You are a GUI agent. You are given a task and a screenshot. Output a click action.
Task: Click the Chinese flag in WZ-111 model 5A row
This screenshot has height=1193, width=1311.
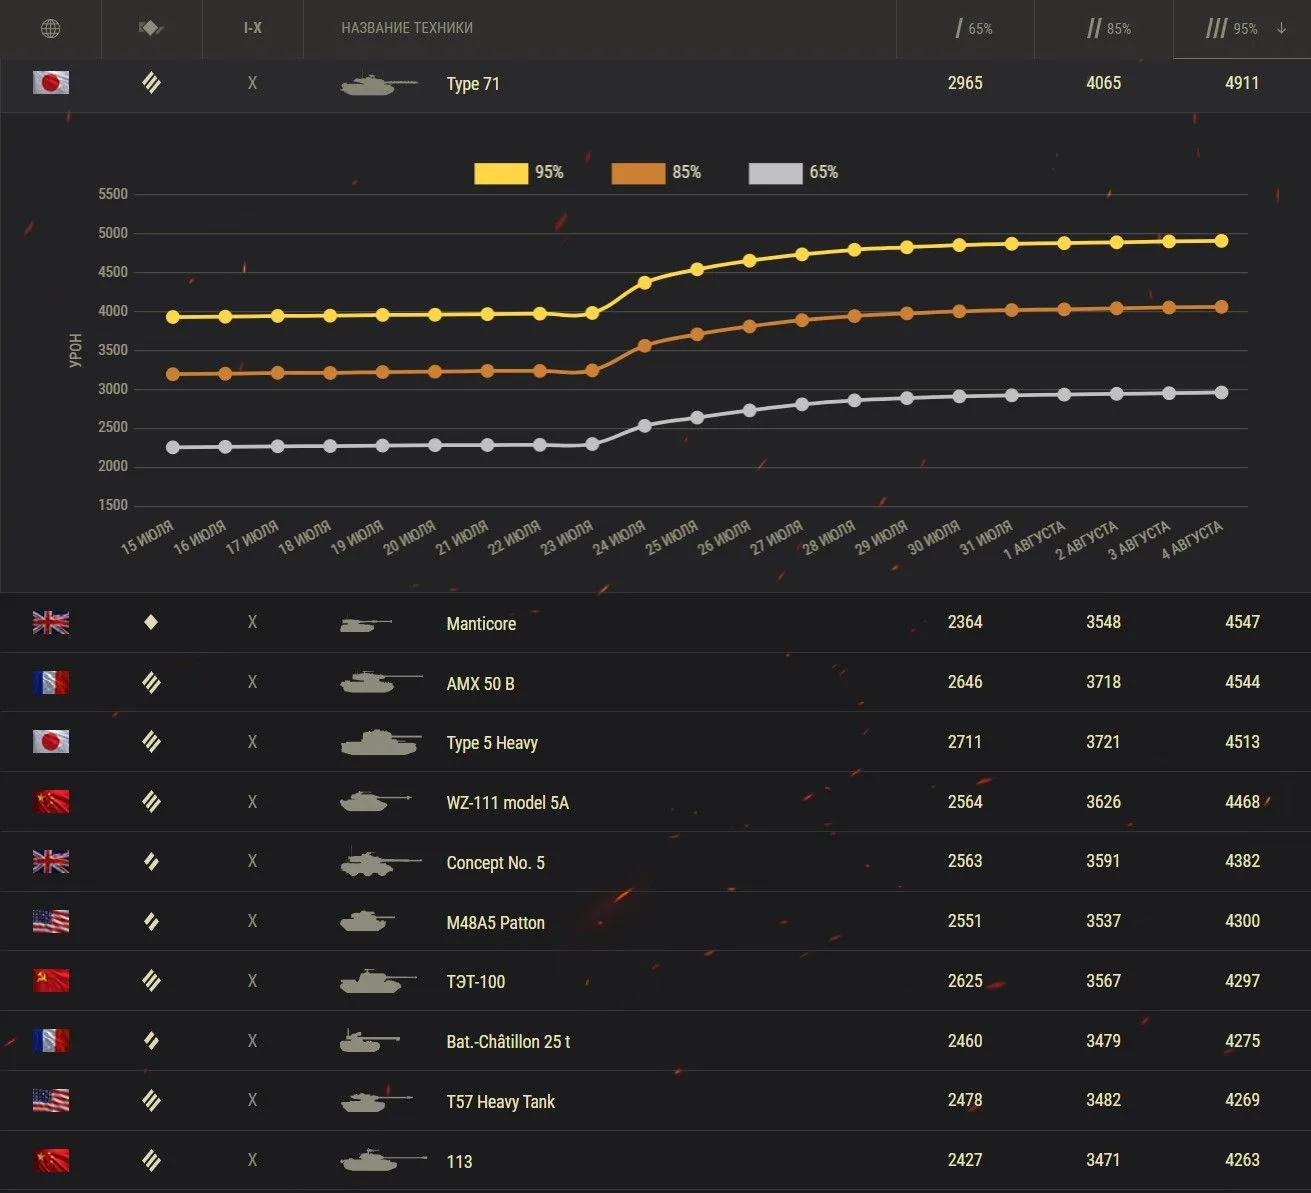click(x=51, y=801)
